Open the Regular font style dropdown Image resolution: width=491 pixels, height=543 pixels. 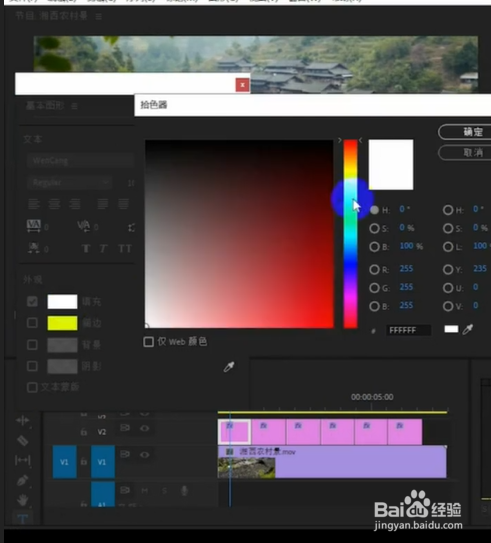pos(70,182)
